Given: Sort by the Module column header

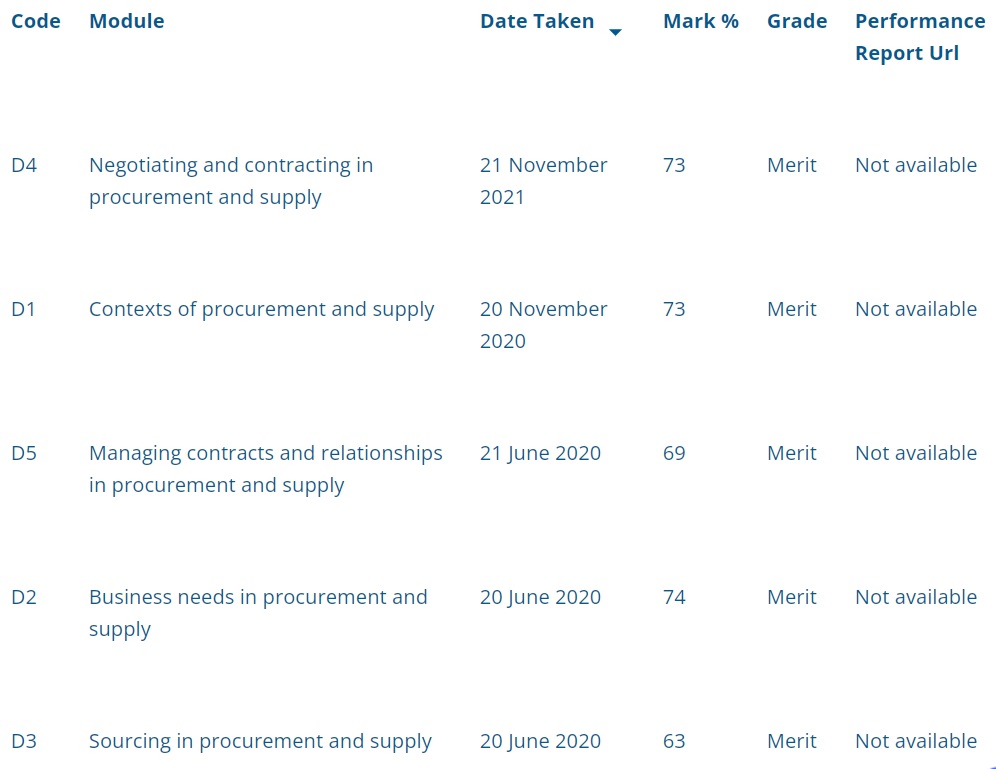Looking at the screenshot, I should tap(126, 21).
